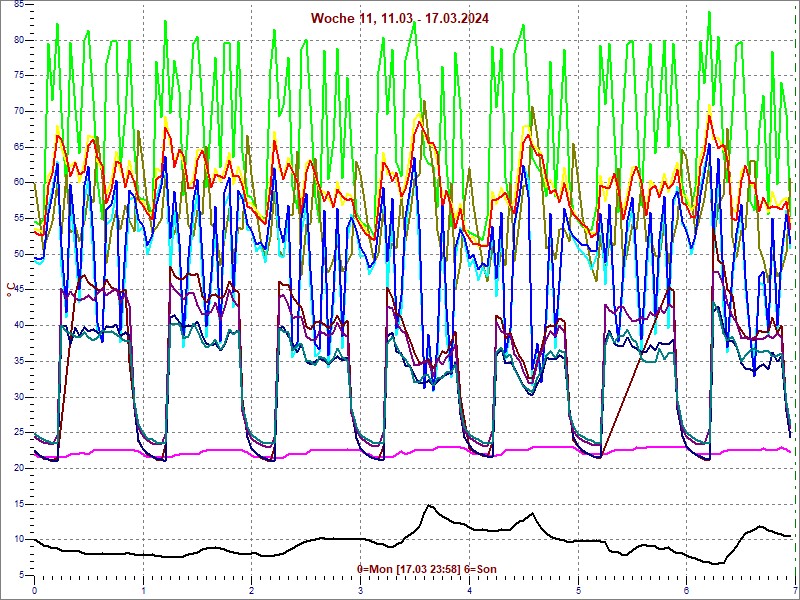
Task: Click x-axis day label 4
Action: 469,591
